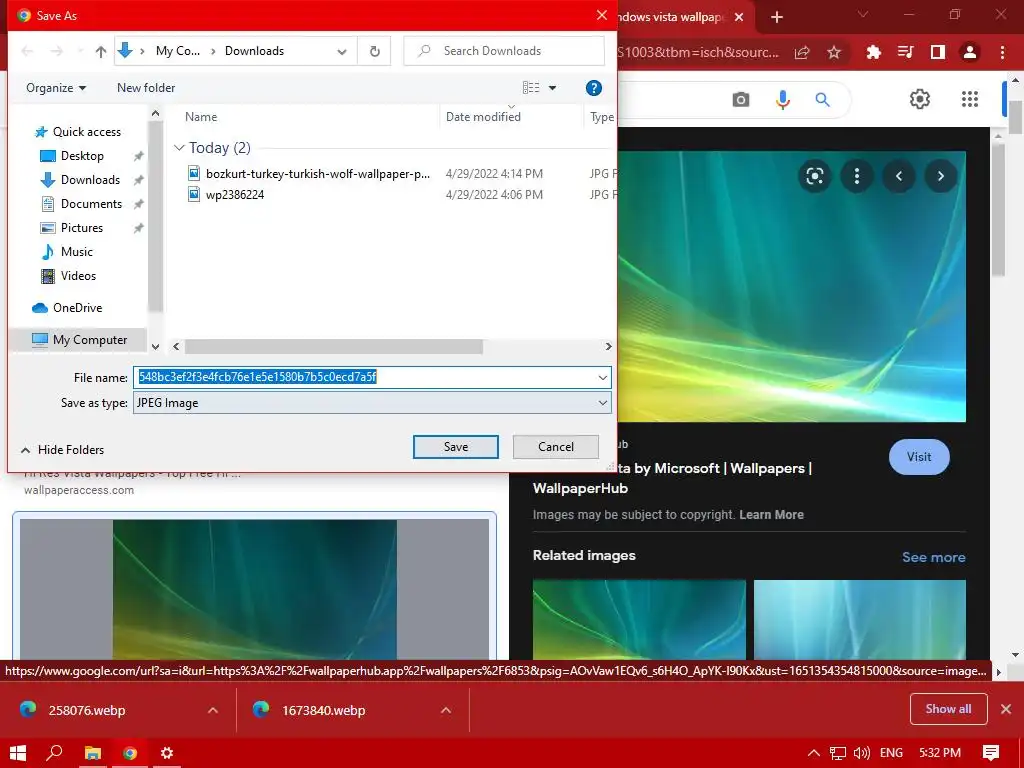
Task: Go up one folder level in Save As
Action: click(x=101, y=51)
